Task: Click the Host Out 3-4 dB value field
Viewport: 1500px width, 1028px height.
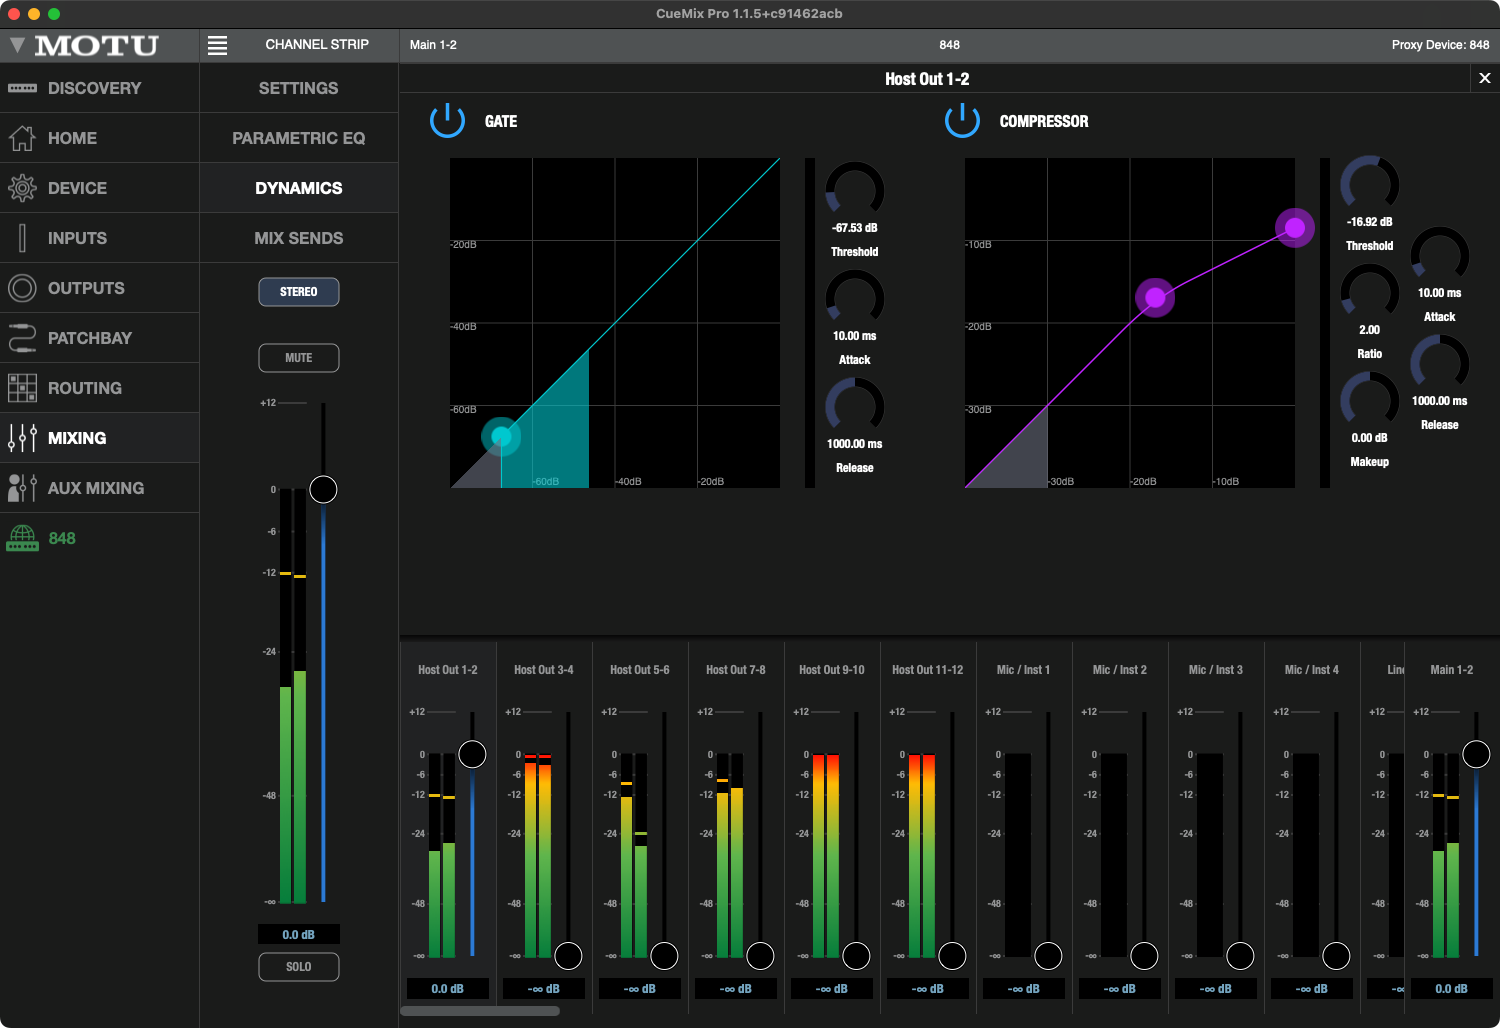Action: (x=544, y=988)
